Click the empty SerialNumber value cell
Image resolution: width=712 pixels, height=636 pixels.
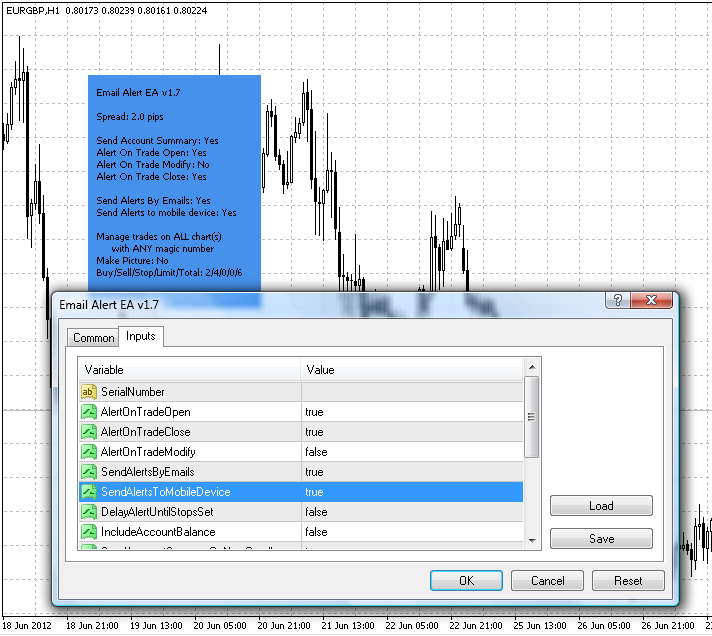pyautogui.click(x=412, y=392)
